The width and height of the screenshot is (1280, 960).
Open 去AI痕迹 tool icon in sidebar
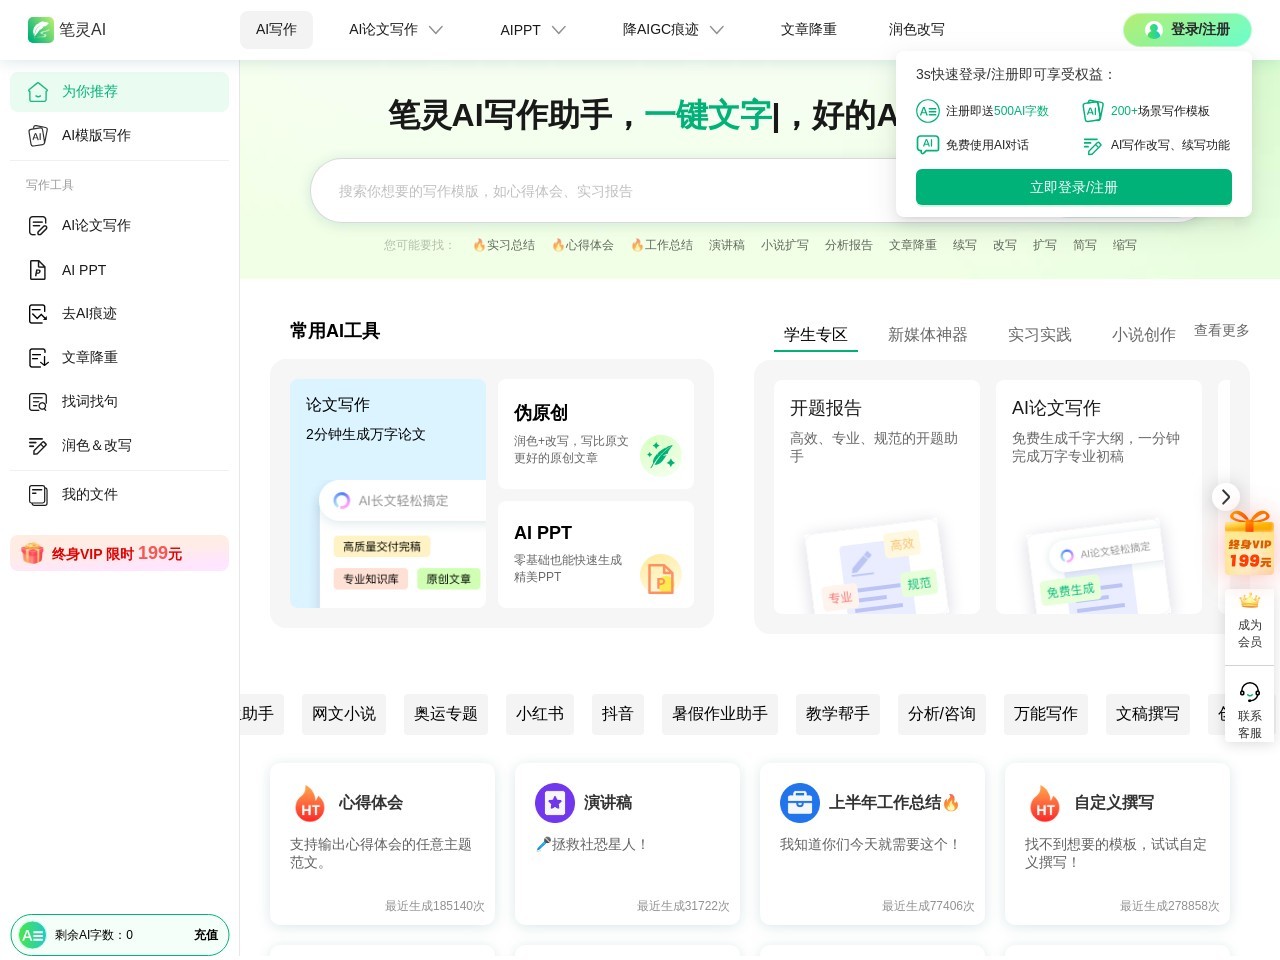point(38,314)
